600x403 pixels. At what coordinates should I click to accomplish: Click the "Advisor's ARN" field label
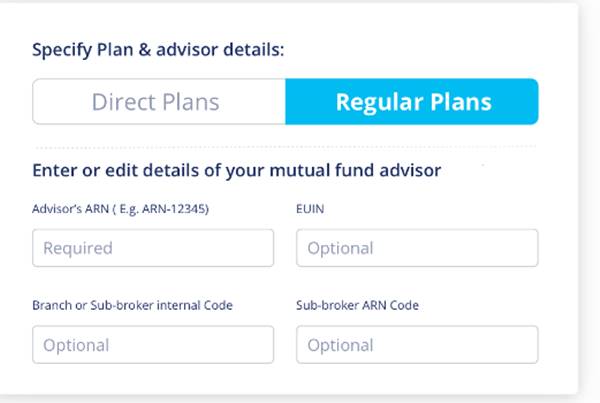point(69,209)
